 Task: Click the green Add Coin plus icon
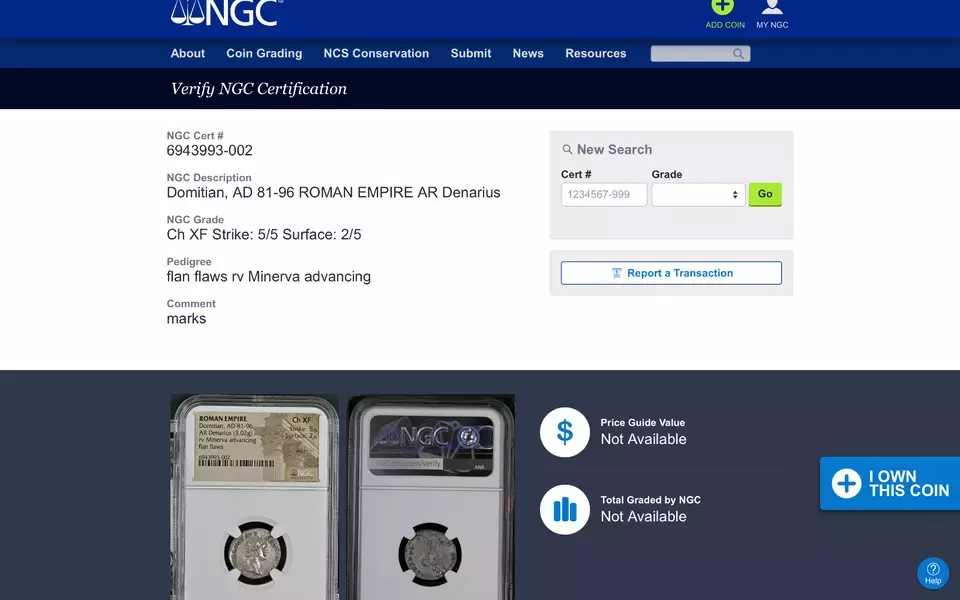point(724,7)
